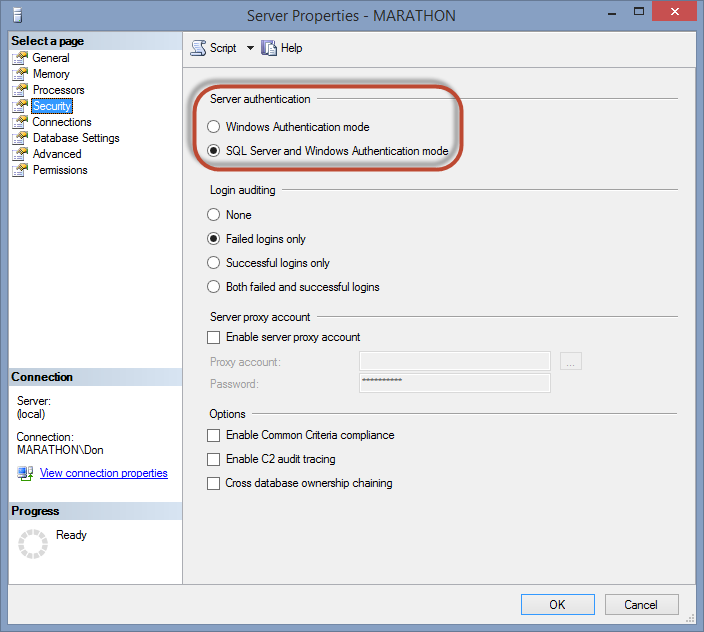Go to the Database Settings page
Screen dimensions: 704x632
click(x=76, y=138)
